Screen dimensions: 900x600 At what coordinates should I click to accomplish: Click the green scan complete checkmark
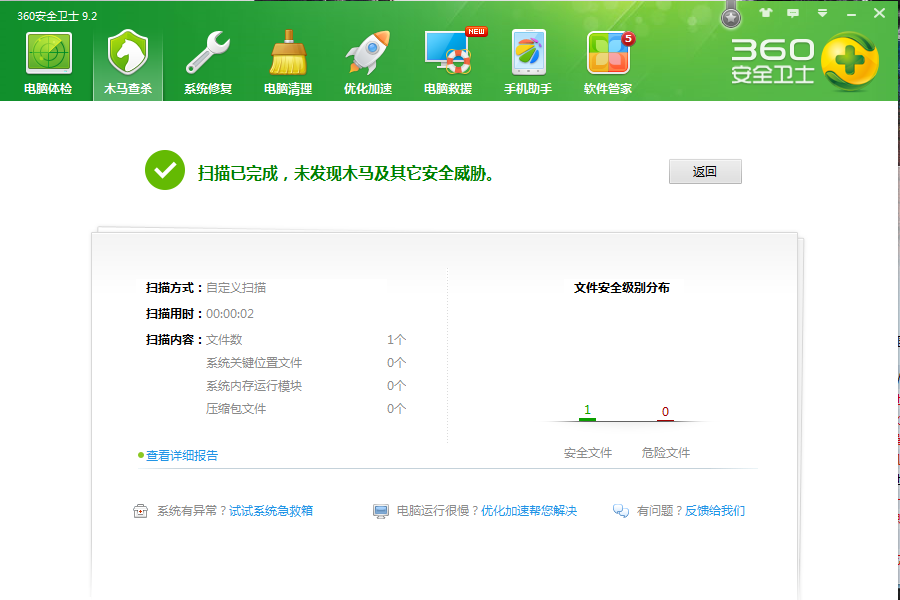click(x=165, y=170)
